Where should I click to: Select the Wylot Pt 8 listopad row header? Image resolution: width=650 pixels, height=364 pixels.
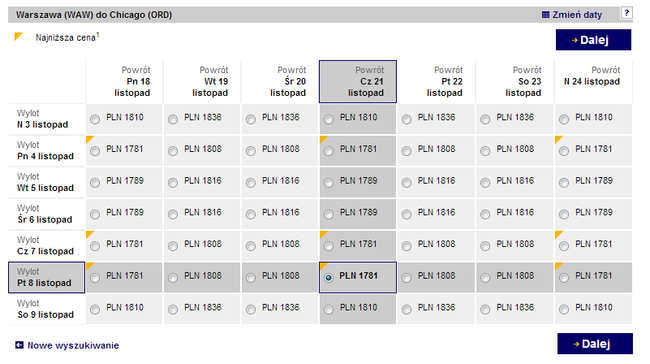46,277
